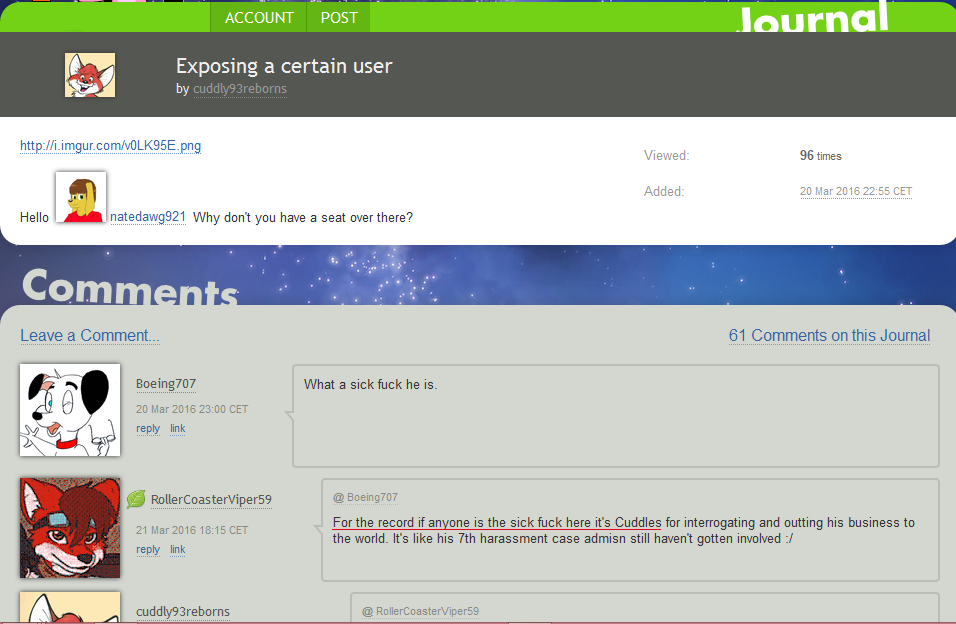The width and height of the screenshot is (956, 624).
Task: Reply to Boeing707's comment
Action: [x=148, y=428]
